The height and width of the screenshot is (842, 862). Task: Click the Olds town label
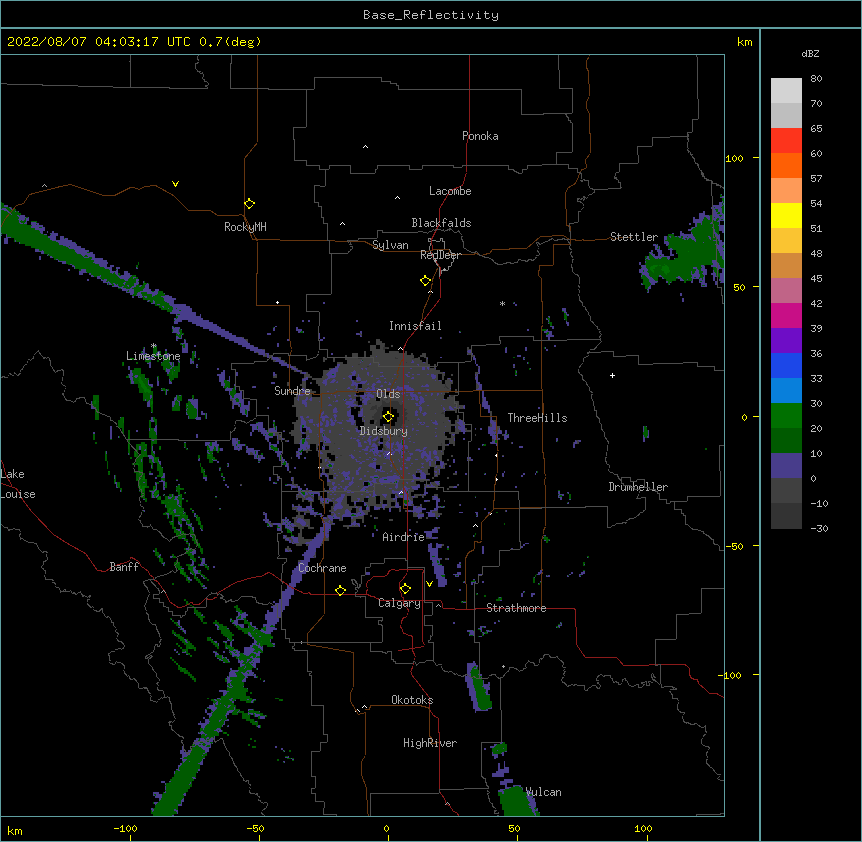pos(388,394)
